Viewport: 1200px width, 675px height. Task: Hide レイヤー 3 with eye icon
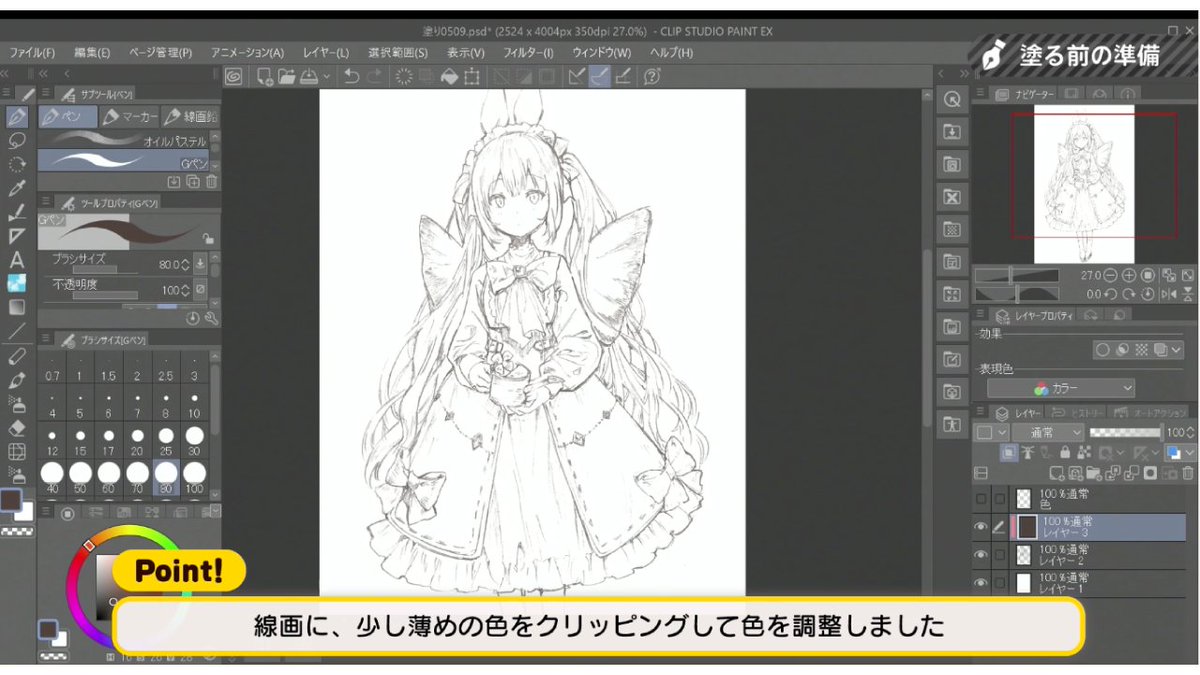(x=981, y=527)
